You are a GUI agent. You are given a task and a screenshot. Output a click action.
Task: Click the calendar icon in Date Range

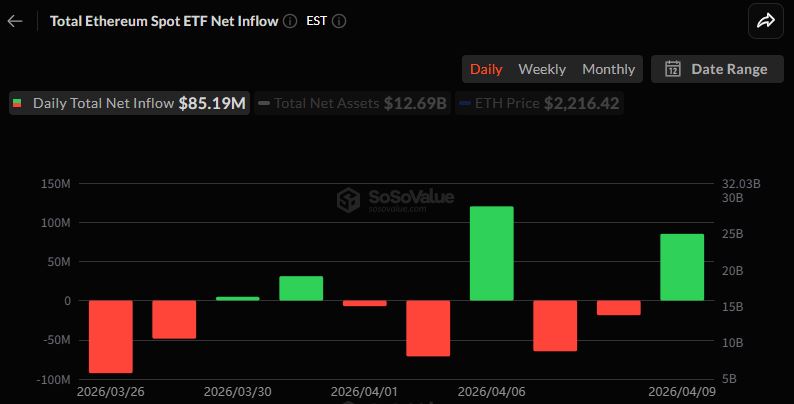pyautogui.click(x=672, y=69)
